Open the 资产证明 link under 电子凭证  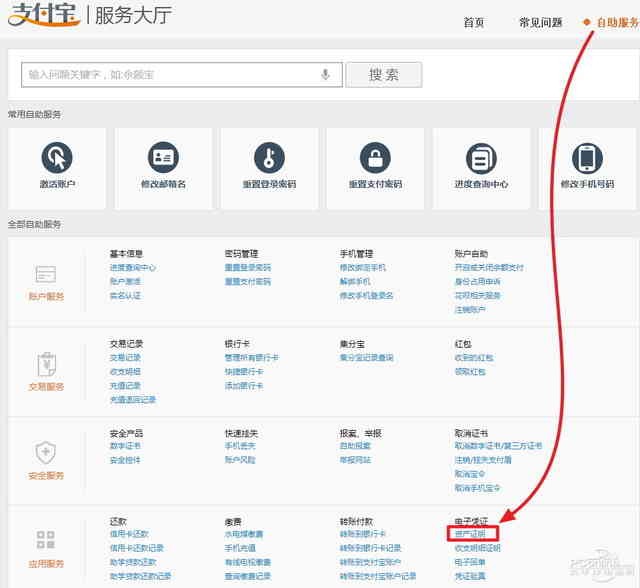point(470,534)
